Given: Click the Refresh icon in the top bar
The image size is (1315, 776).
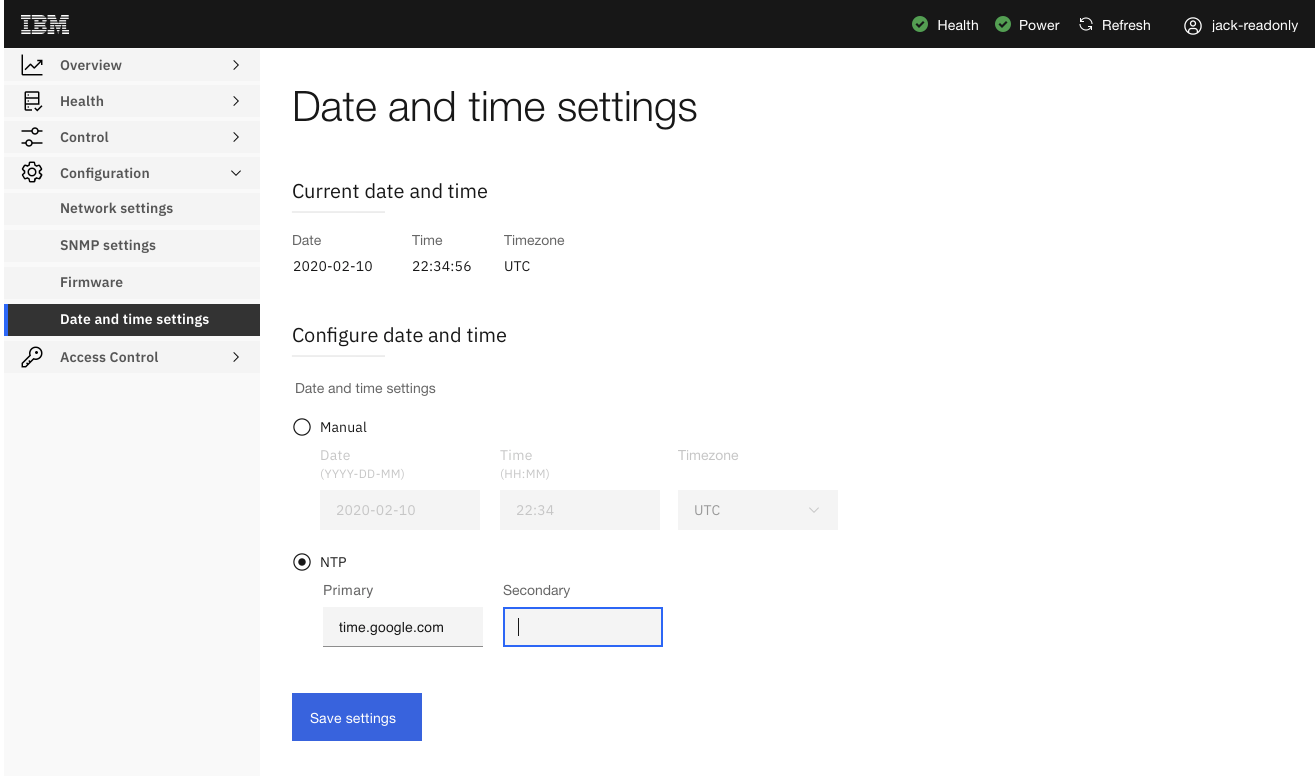Looking at the screenshot, I should 1083,25.
